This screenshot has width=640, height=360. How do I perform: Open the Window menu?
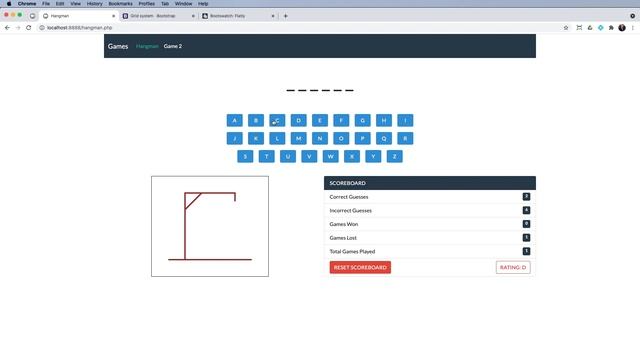click(183, 4)
